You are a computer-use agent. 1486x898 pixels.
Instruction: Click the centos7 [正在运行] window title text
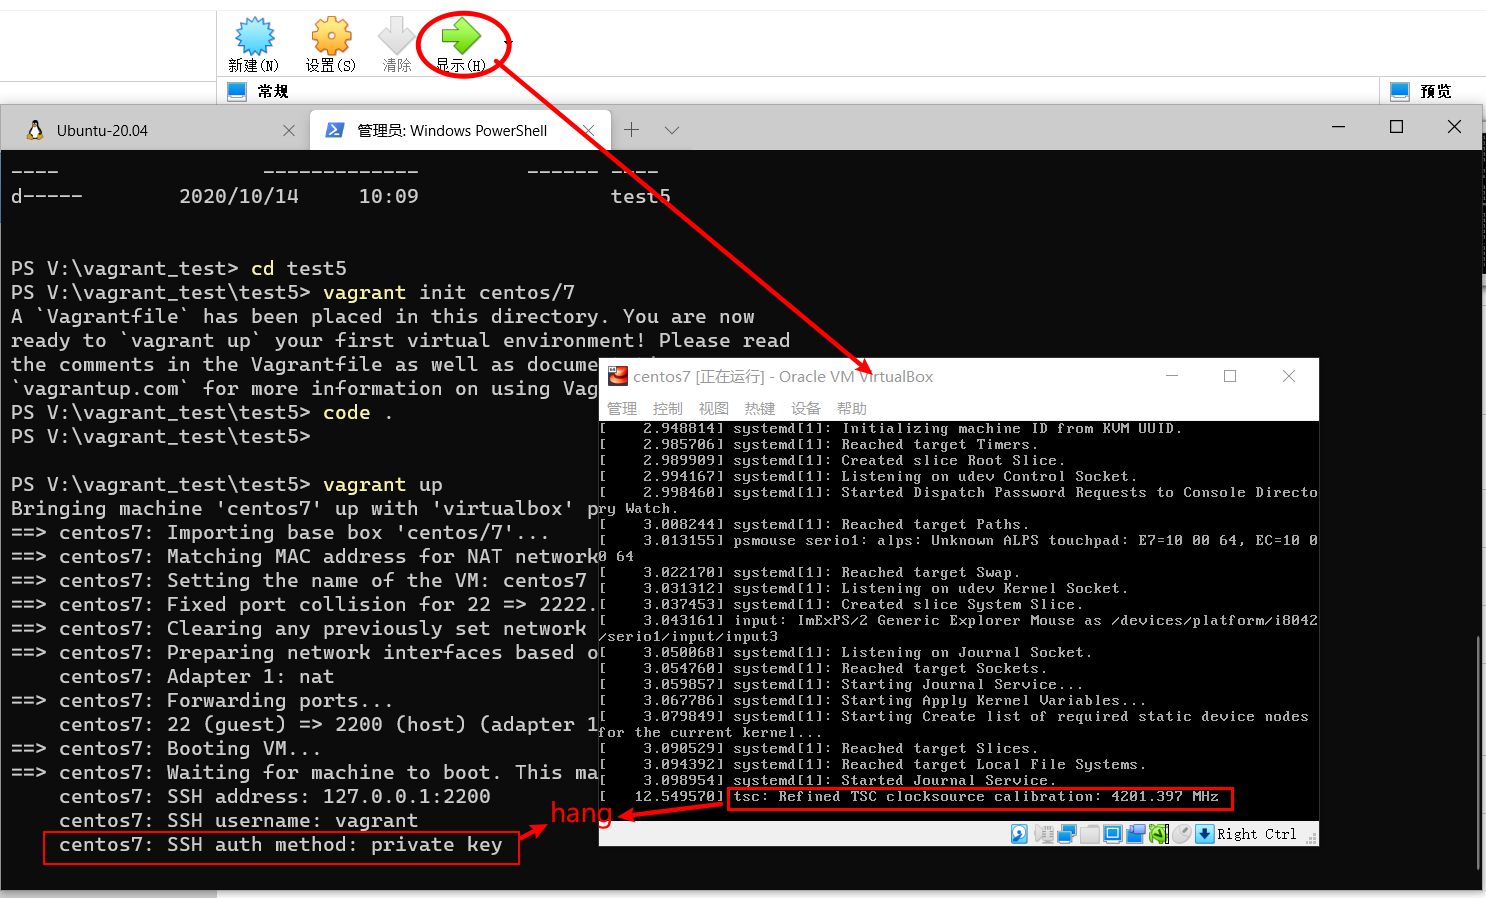pyautogui.click(x=783, y=376)
